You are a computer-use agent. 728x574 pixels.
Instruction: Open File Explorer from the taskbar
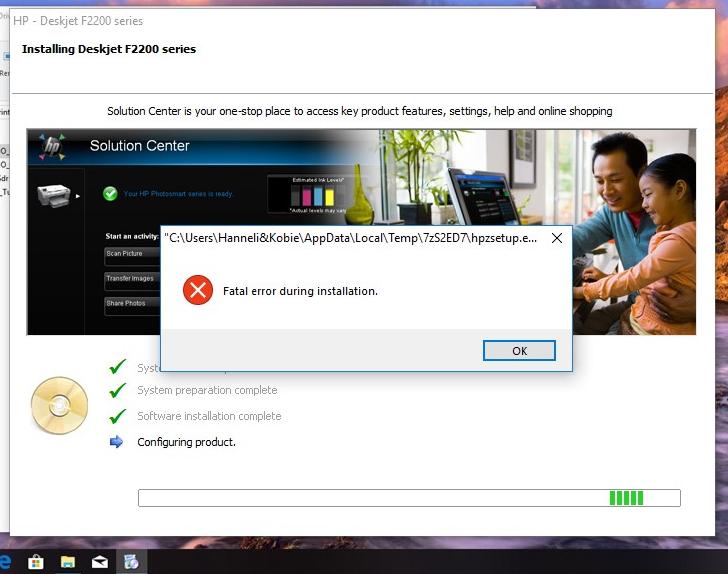pos(68,562)
